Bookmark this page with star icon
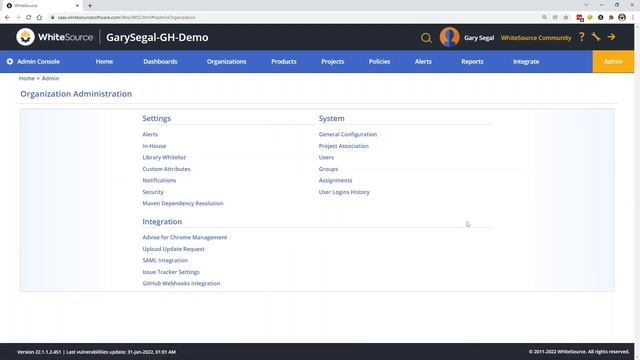This screenshot has height=360, width=640. (566, 18)
